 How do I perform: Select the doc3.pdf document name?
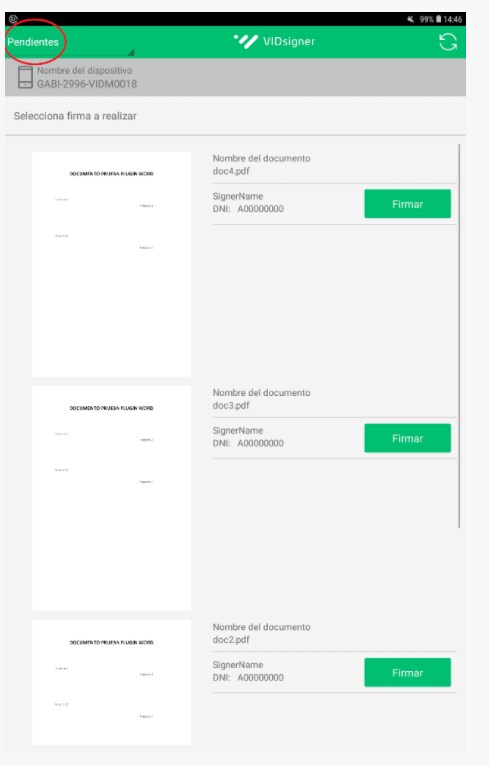click(231, 405)
